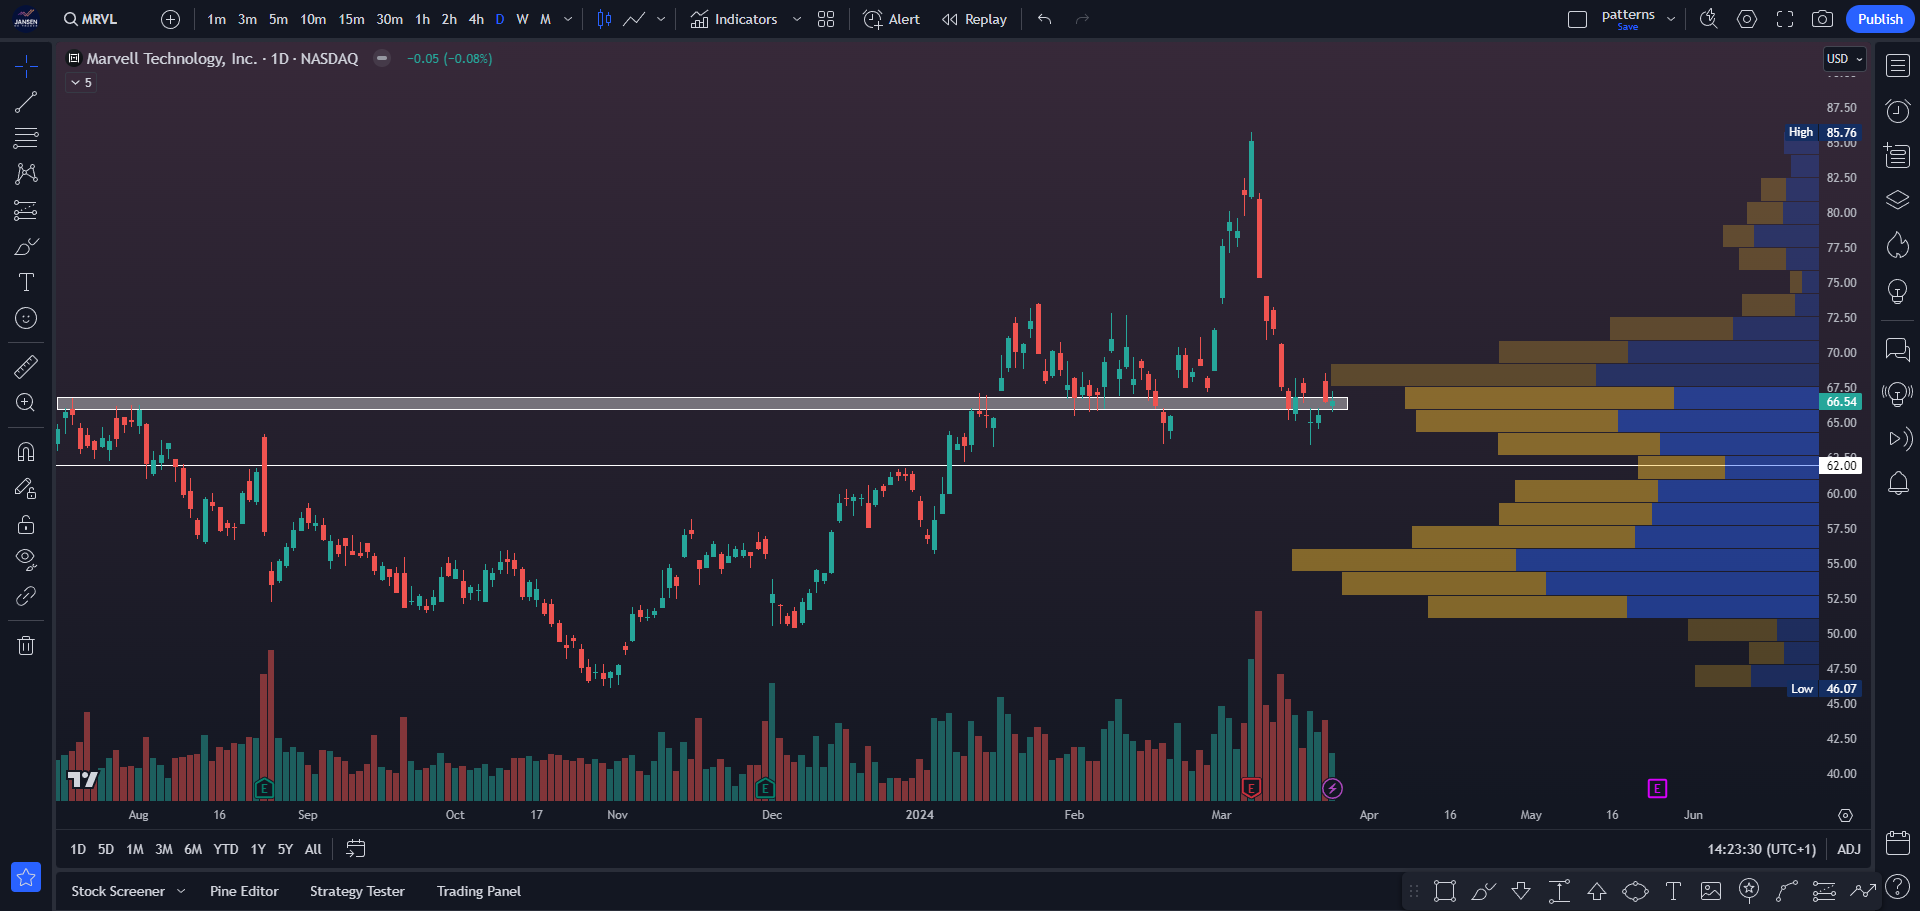This screenshot has height=911, width=1920.
Task: Open the Trading Panel tab
Action: (479, 891)
